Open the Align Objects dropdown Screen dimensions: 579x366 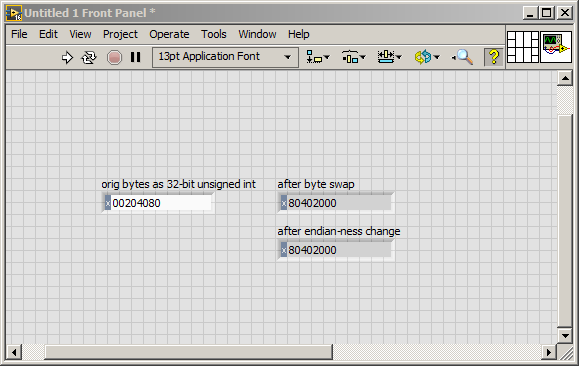coord(318,57)
